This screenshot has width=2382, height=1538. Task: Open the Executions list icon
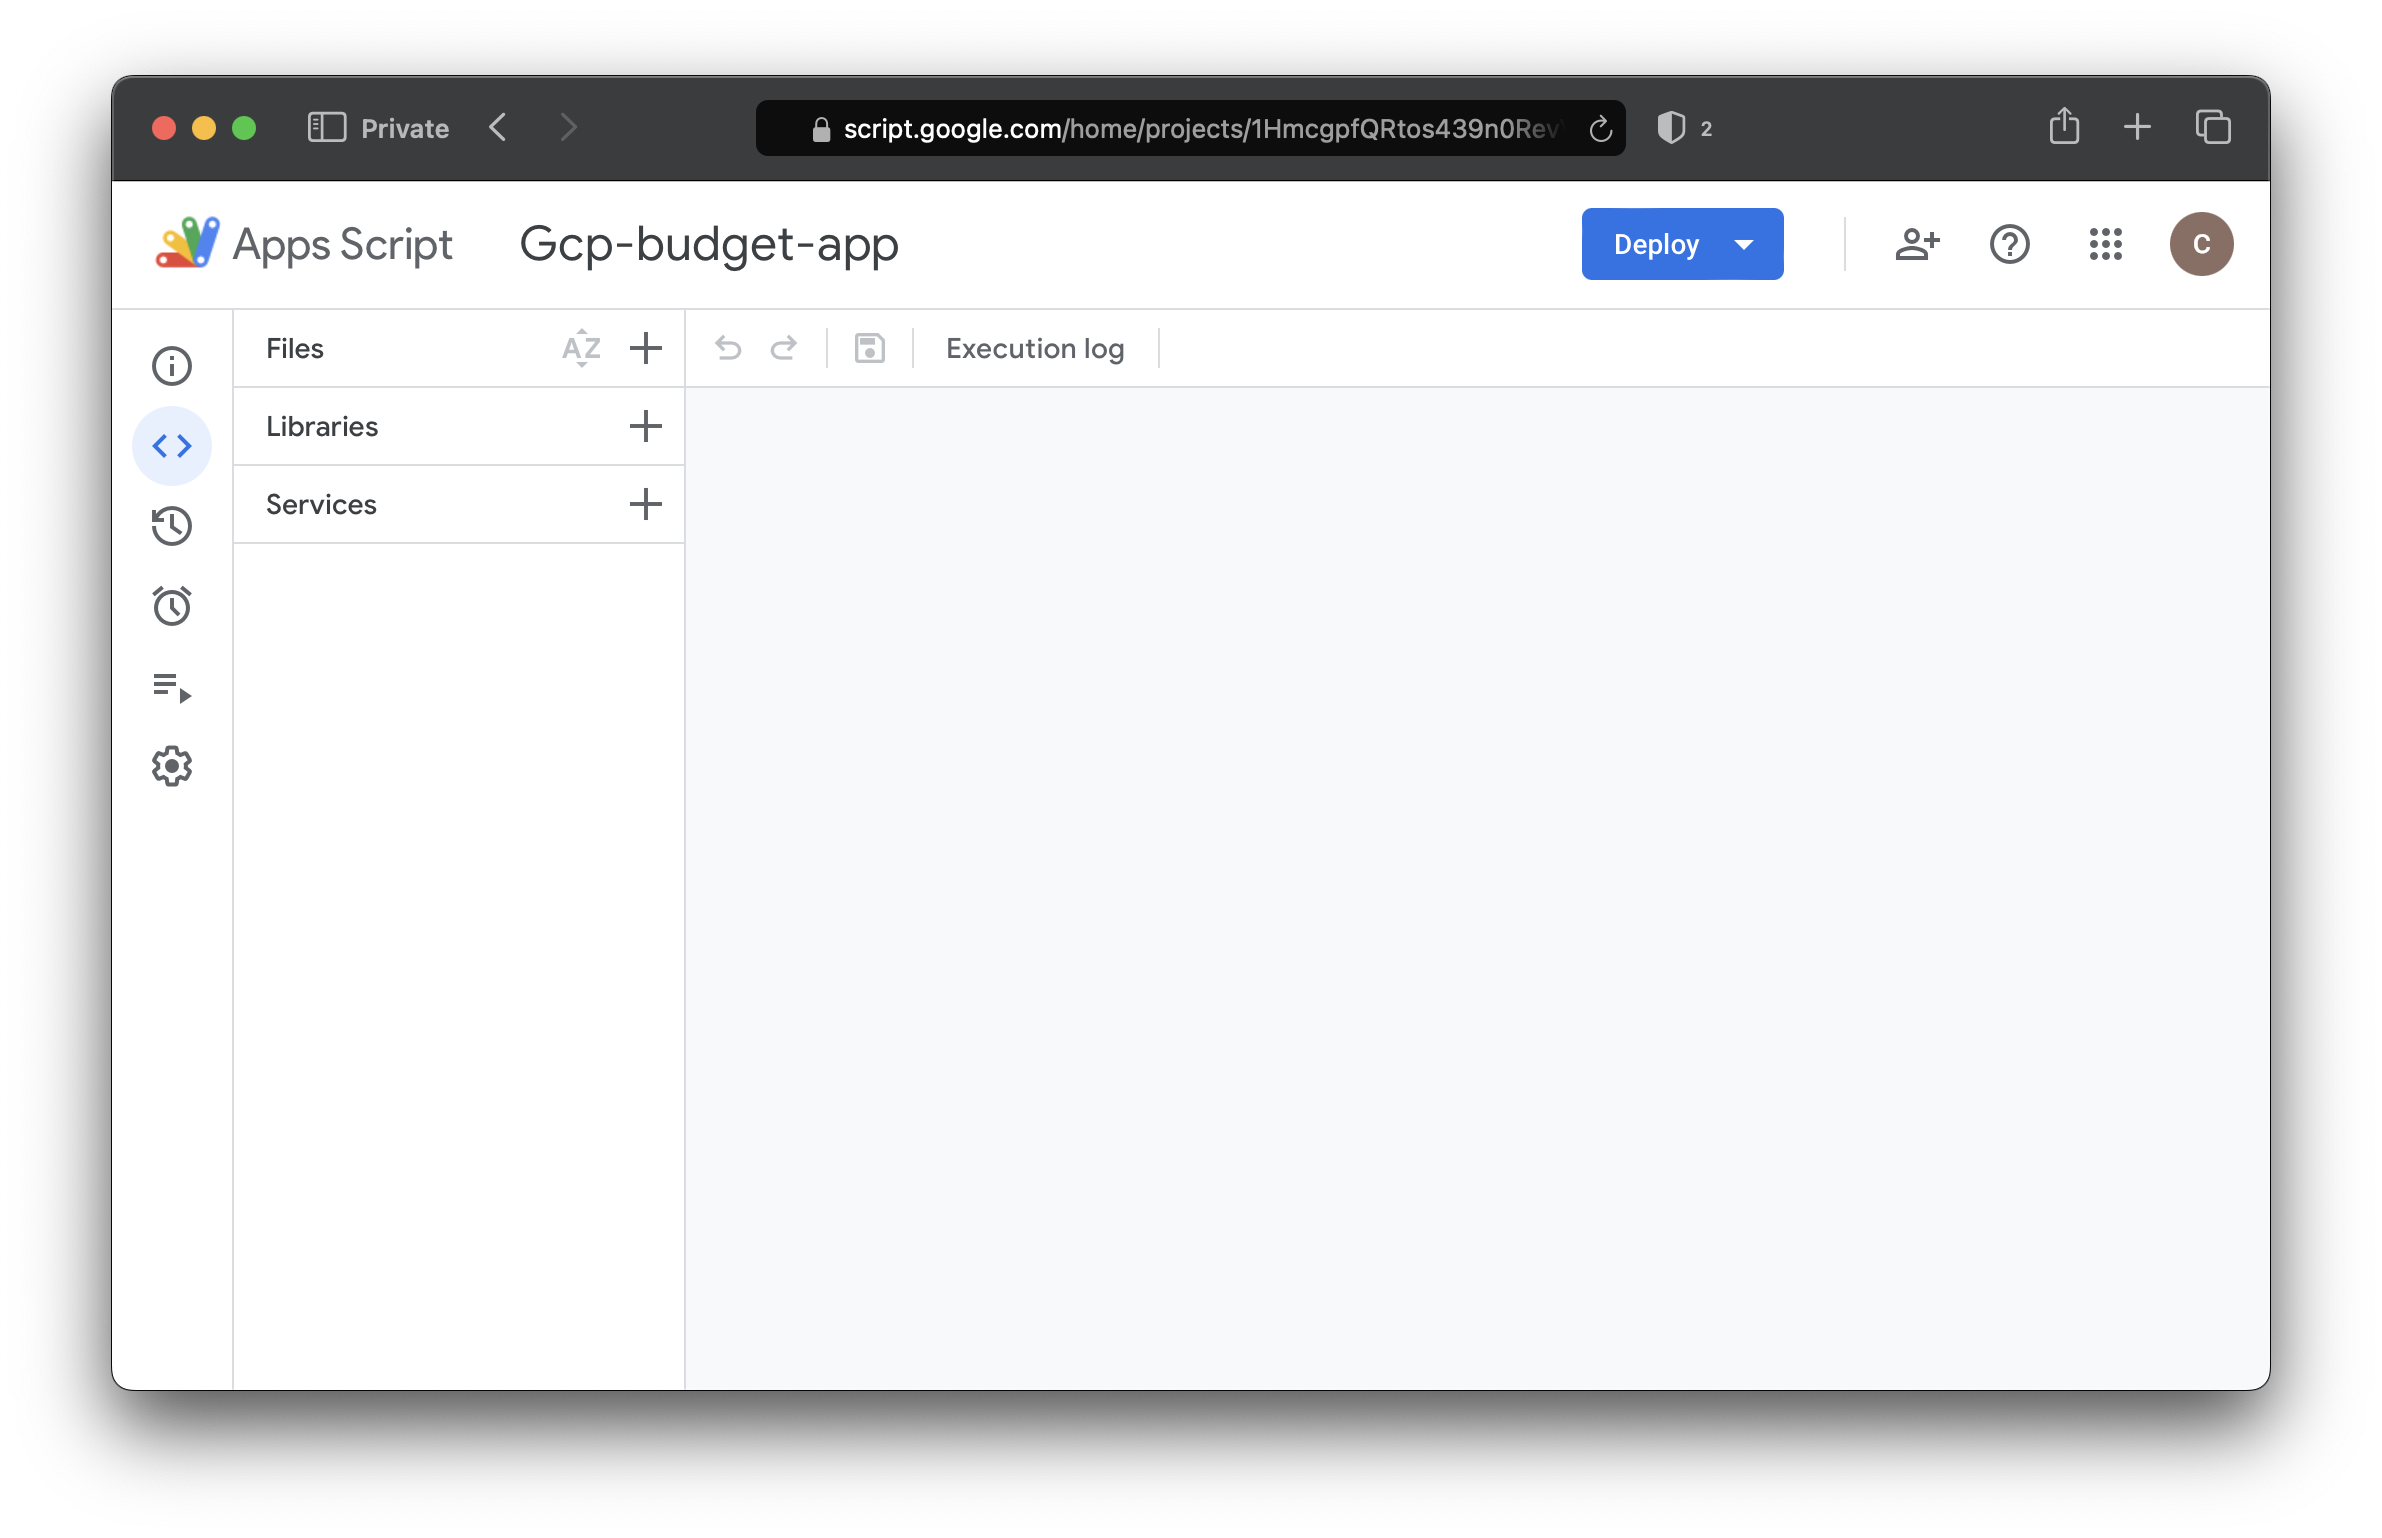tap(172, 687)
